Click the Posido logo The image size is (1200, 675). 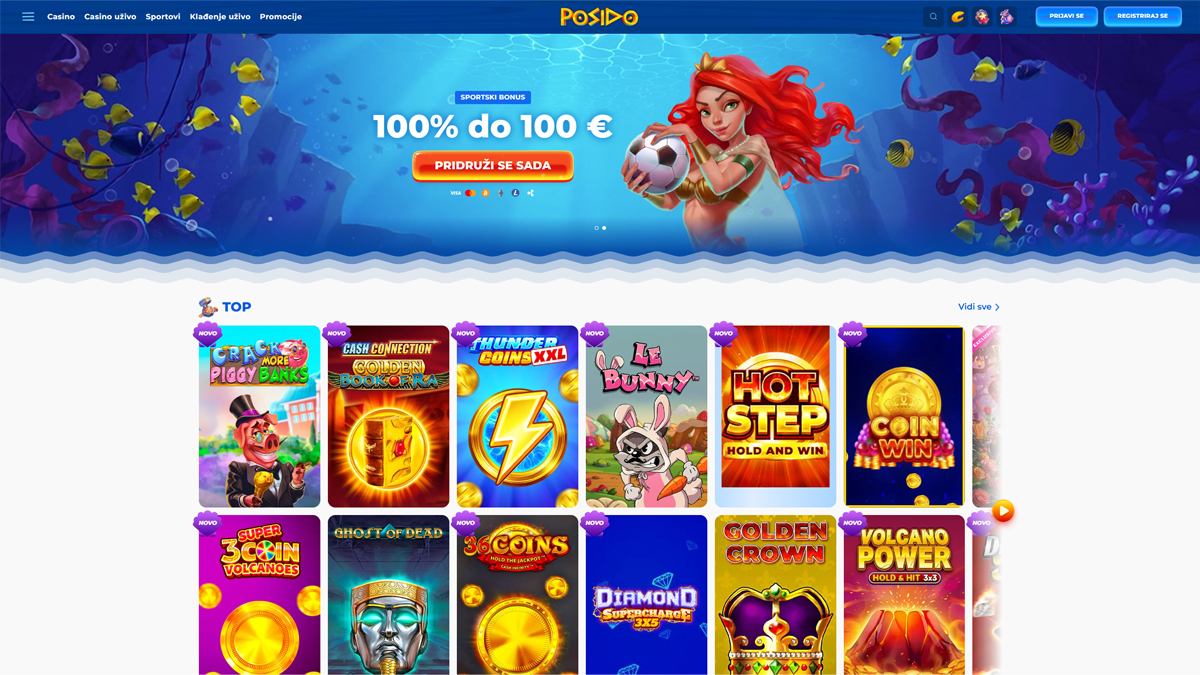coord(599,17)
